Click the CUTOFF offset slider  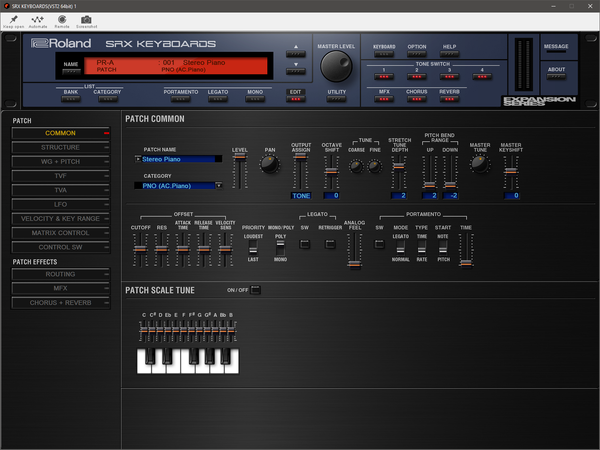(140, 249)
